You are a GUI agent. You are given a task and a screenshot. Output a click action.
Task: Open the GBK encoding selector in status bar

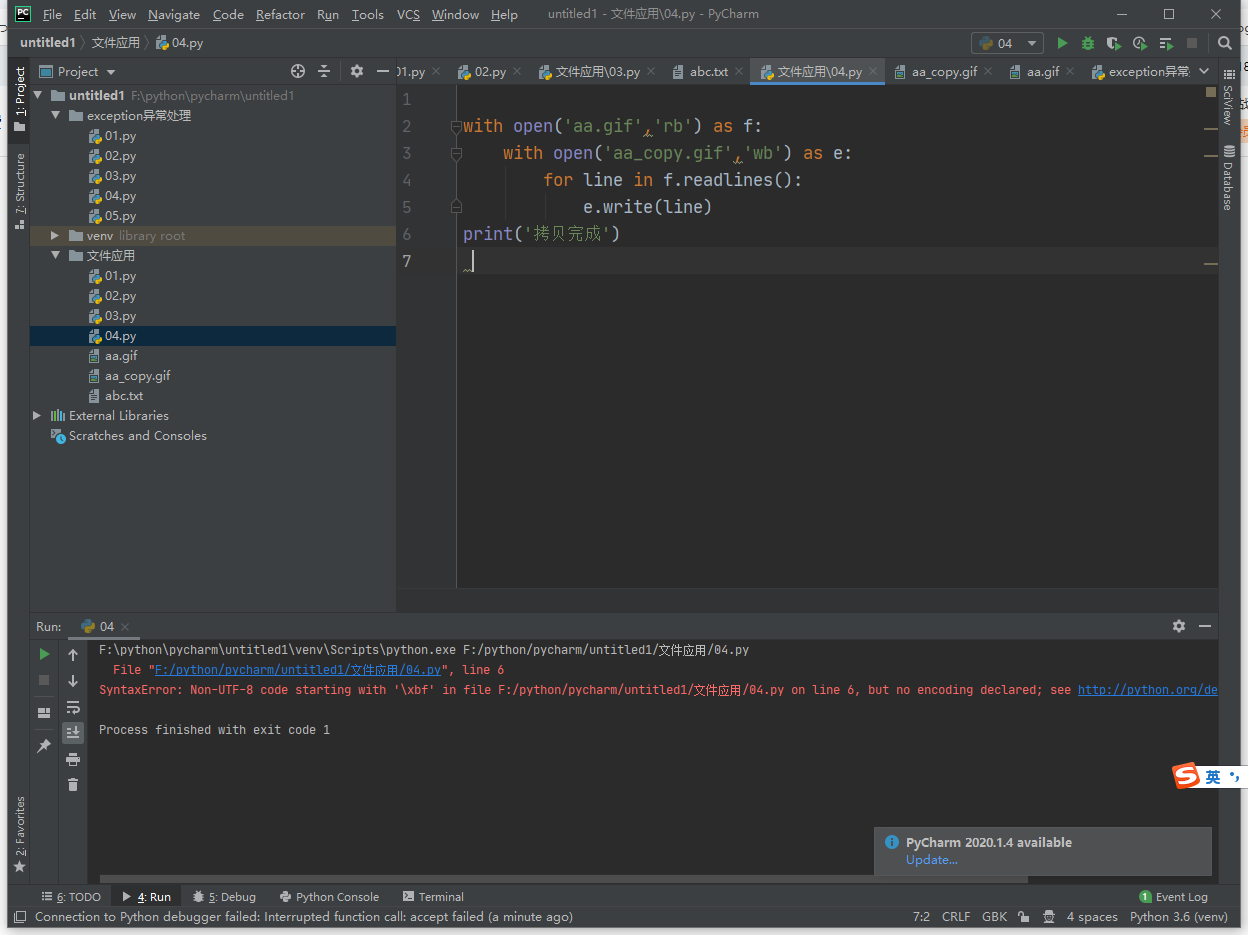994,917
